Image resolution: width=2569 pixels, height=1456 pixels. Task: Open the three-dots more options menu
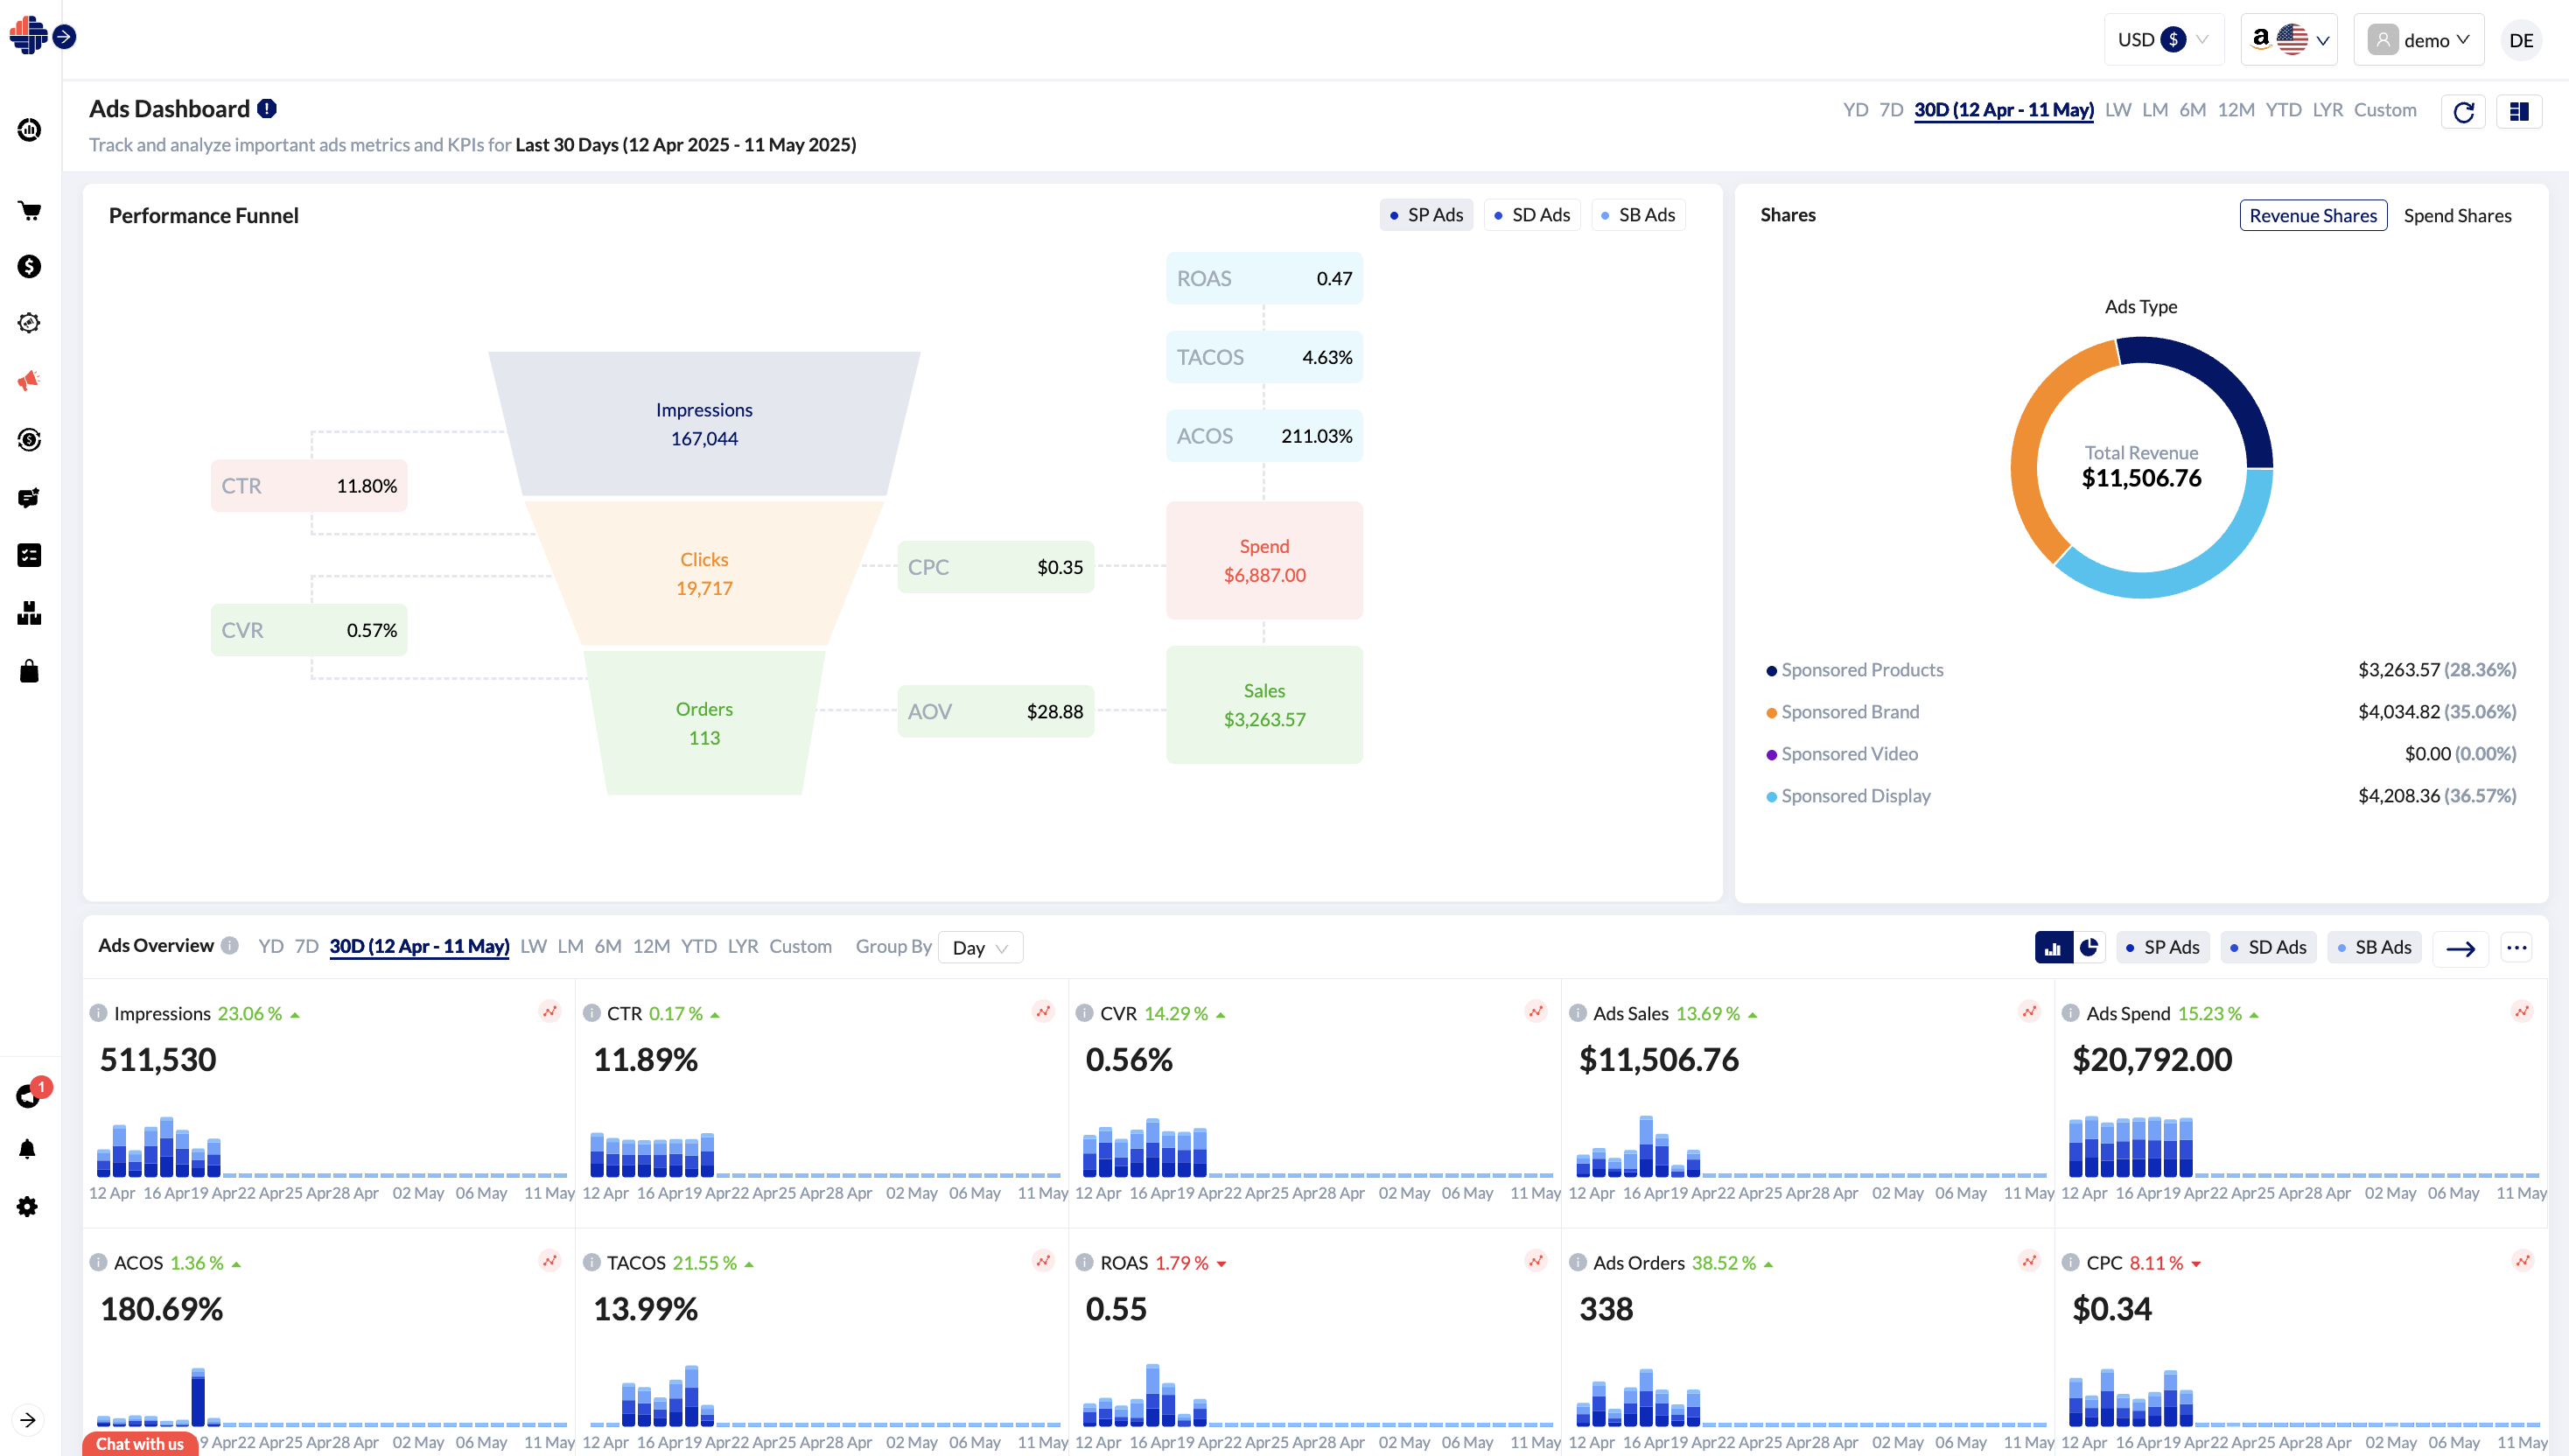click(x=2516, y=947)
